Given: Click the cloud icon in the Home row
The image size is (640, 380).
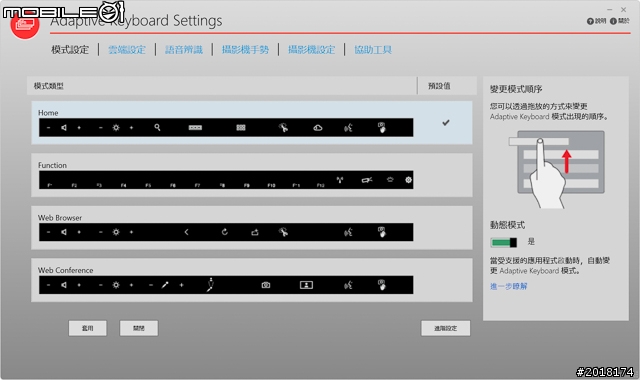Looking at the screenshot, I should click(318, 128).
